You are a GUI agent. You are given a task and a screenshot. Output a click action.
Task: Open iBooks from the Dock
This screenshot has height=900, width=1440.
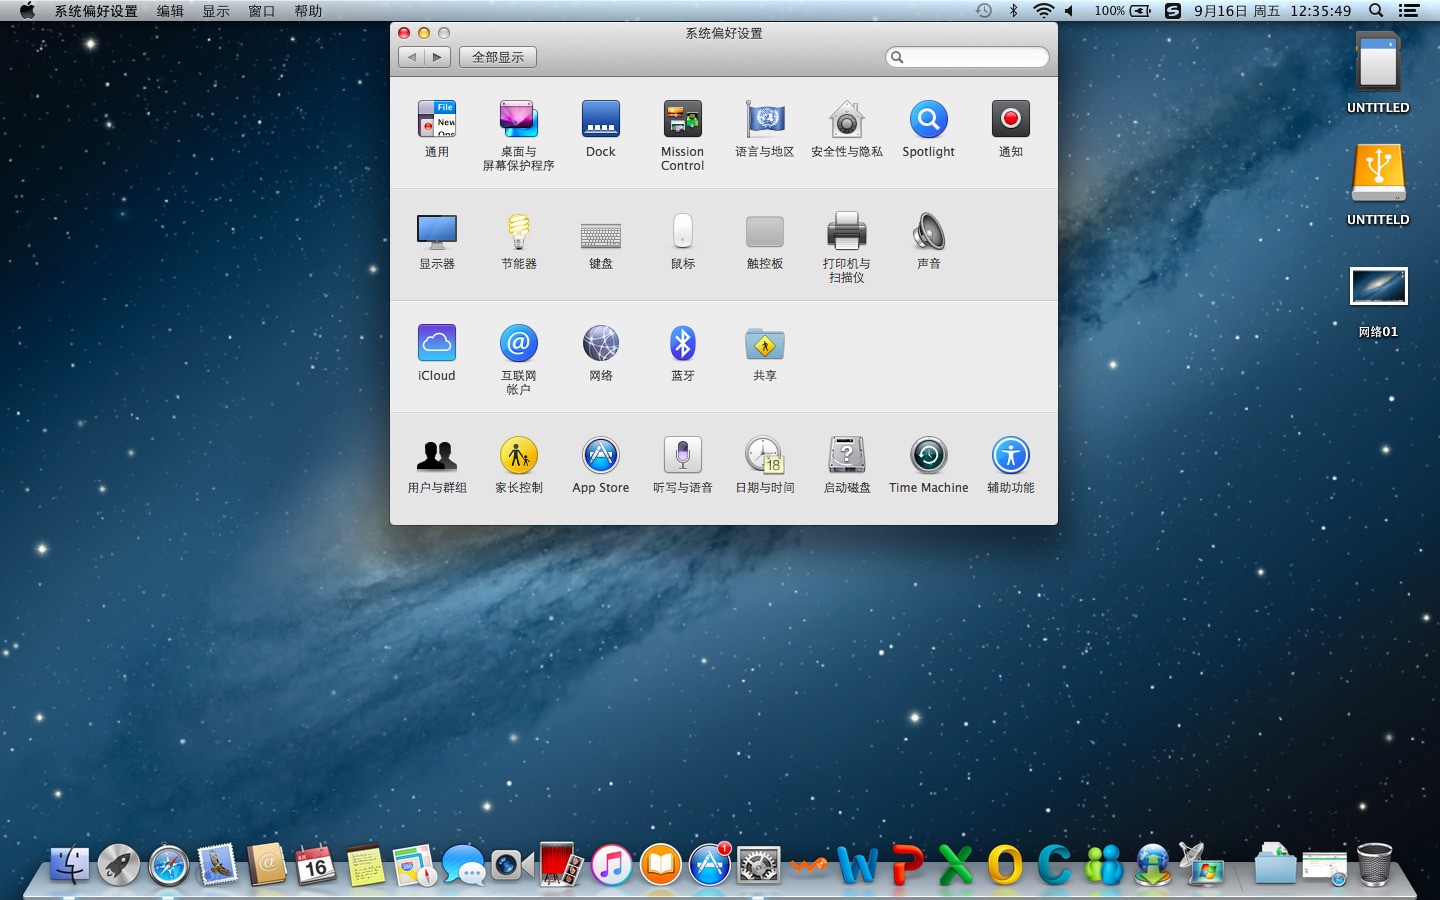660,865
